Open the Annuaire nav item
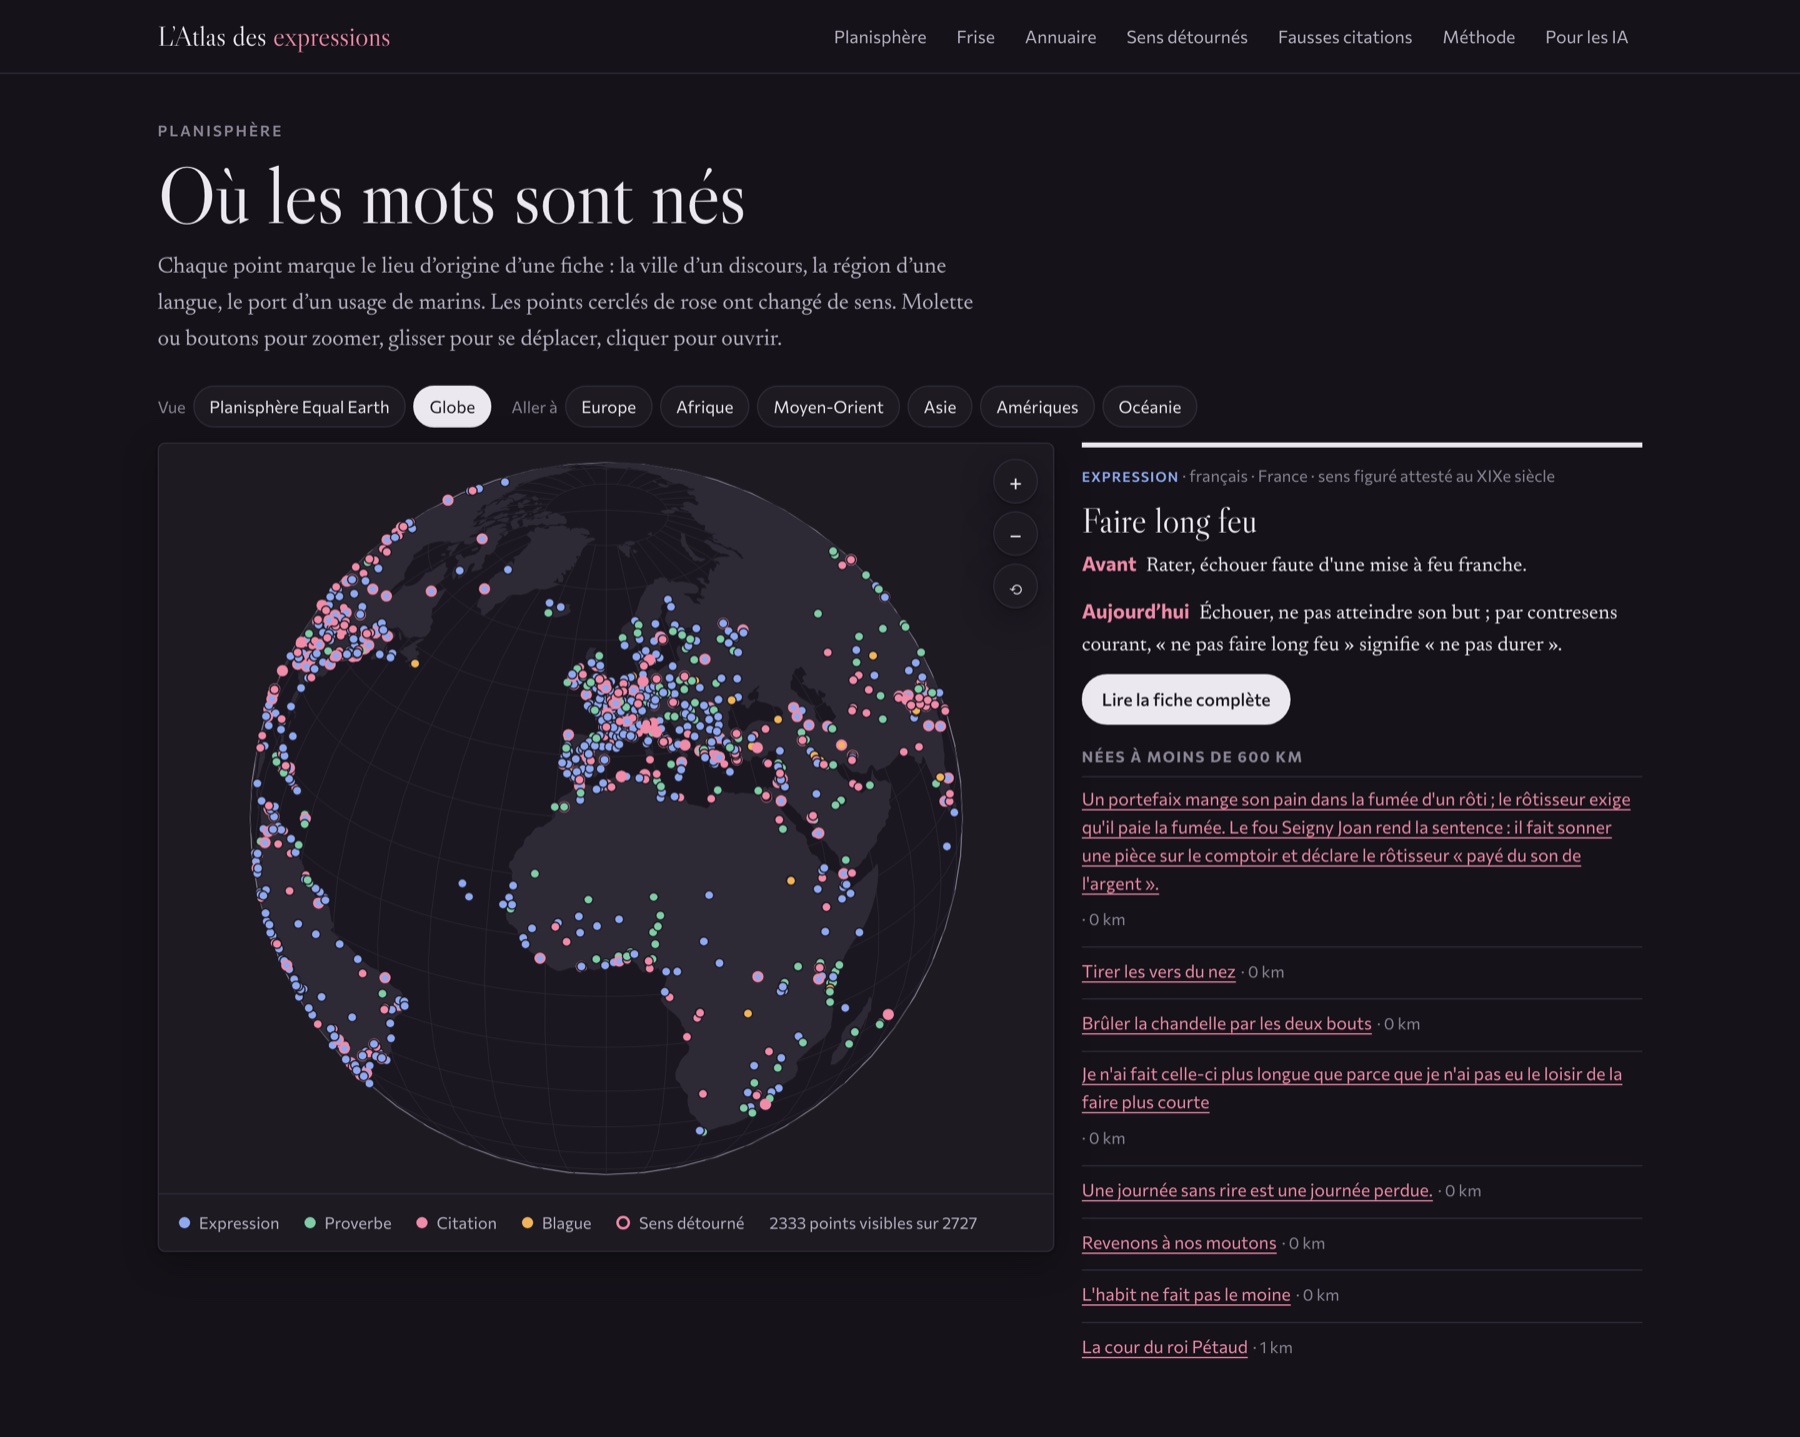1800x1437 pixels. coord(1060,37)
